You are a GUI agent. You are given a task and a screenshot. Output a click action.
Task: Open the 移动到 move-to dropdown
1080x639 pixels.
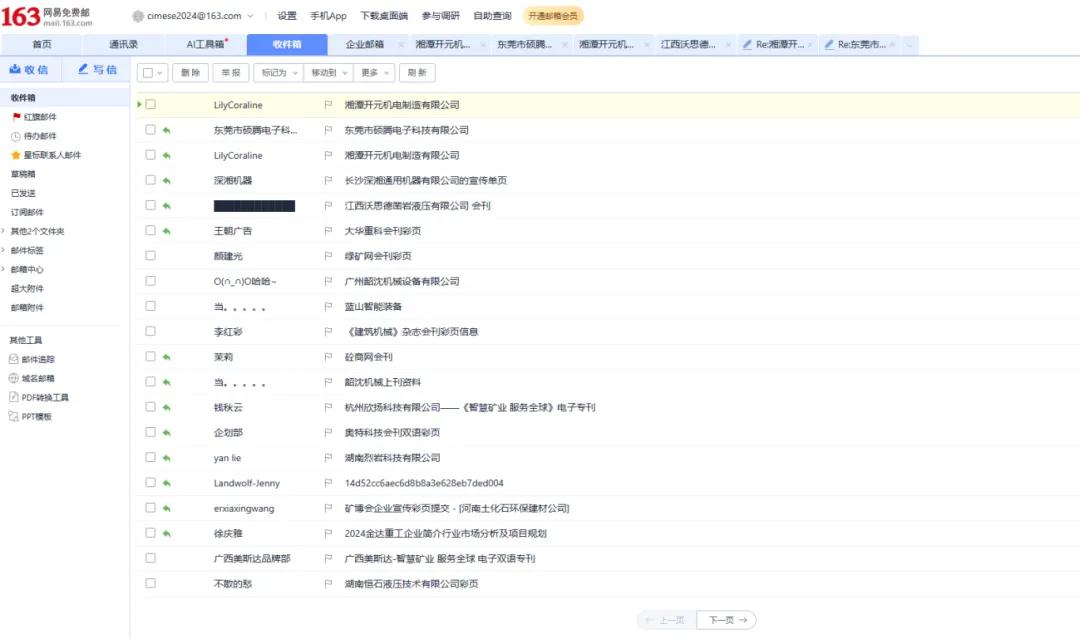tap(327, 72)
